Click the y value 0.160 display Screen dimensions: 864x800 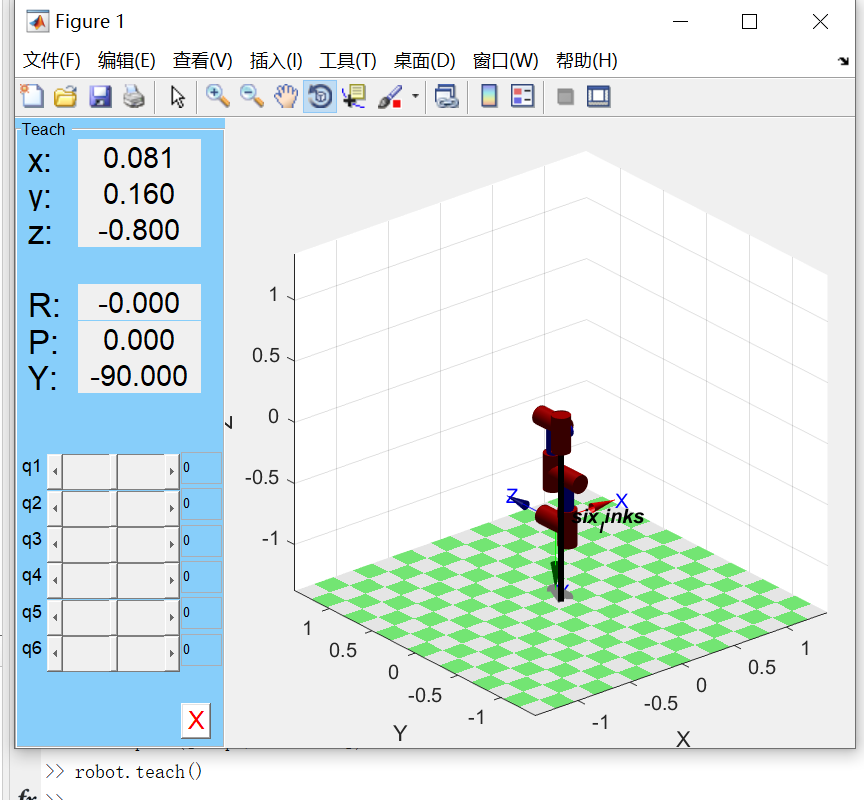(139, 194)
